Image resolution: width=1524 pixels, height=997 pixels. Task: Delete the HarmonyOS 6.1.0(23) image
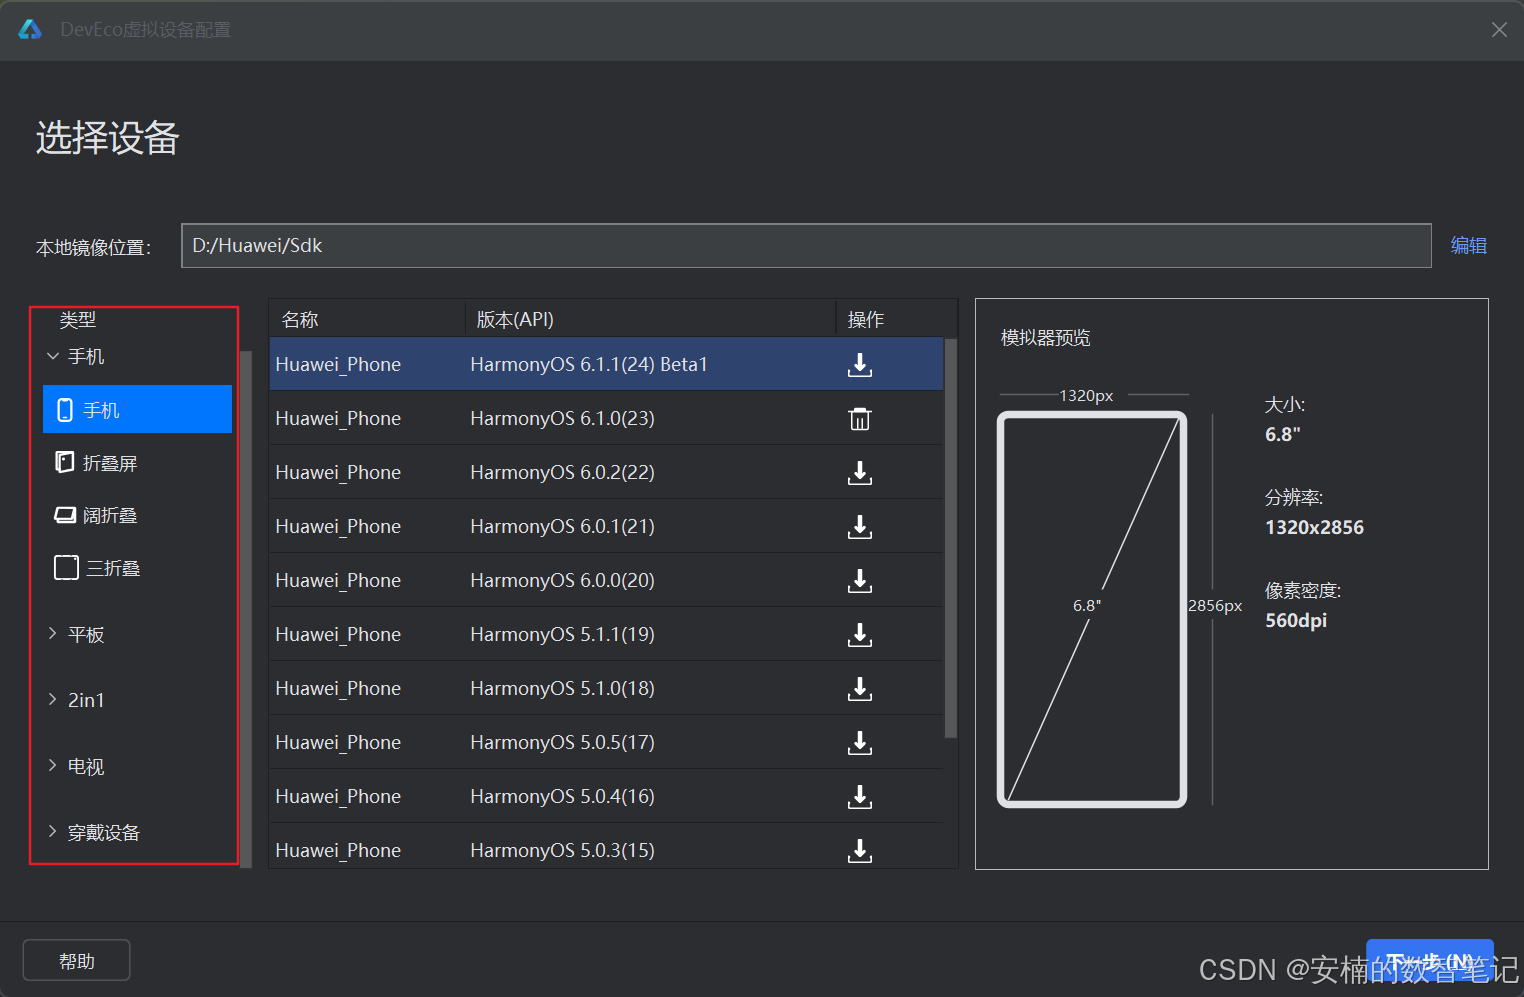coord(860,419)
